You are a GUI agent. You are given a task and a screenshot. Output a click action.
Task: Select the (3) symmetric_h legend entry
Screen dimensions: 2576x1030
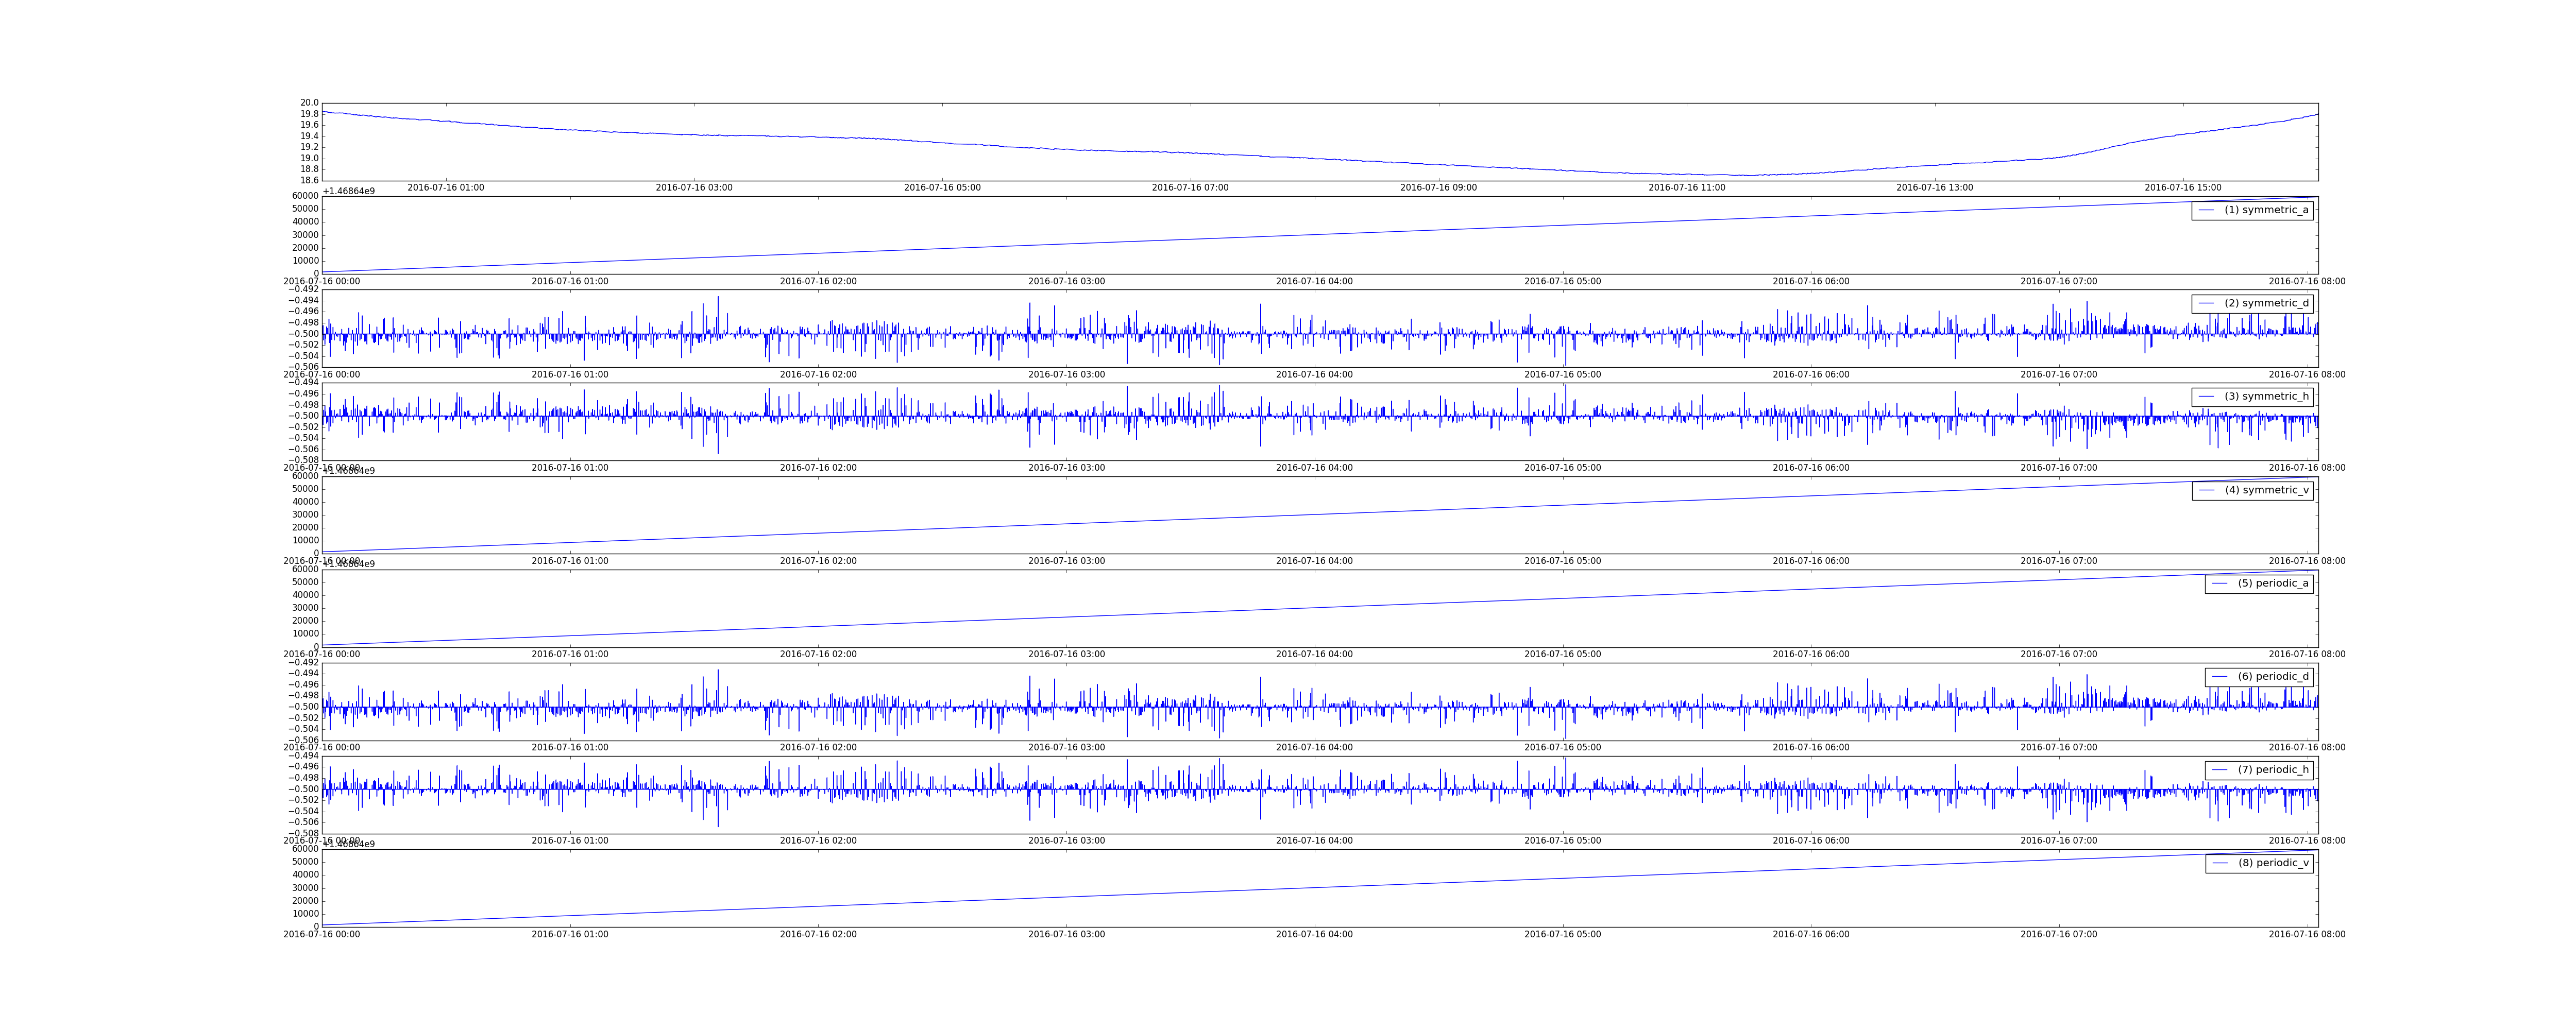click(2266, 397)
